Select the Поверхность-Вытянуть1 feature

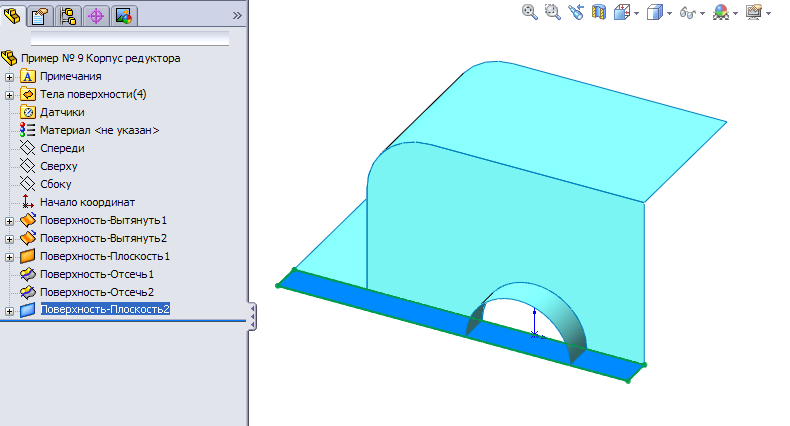[x=103, y=221]
